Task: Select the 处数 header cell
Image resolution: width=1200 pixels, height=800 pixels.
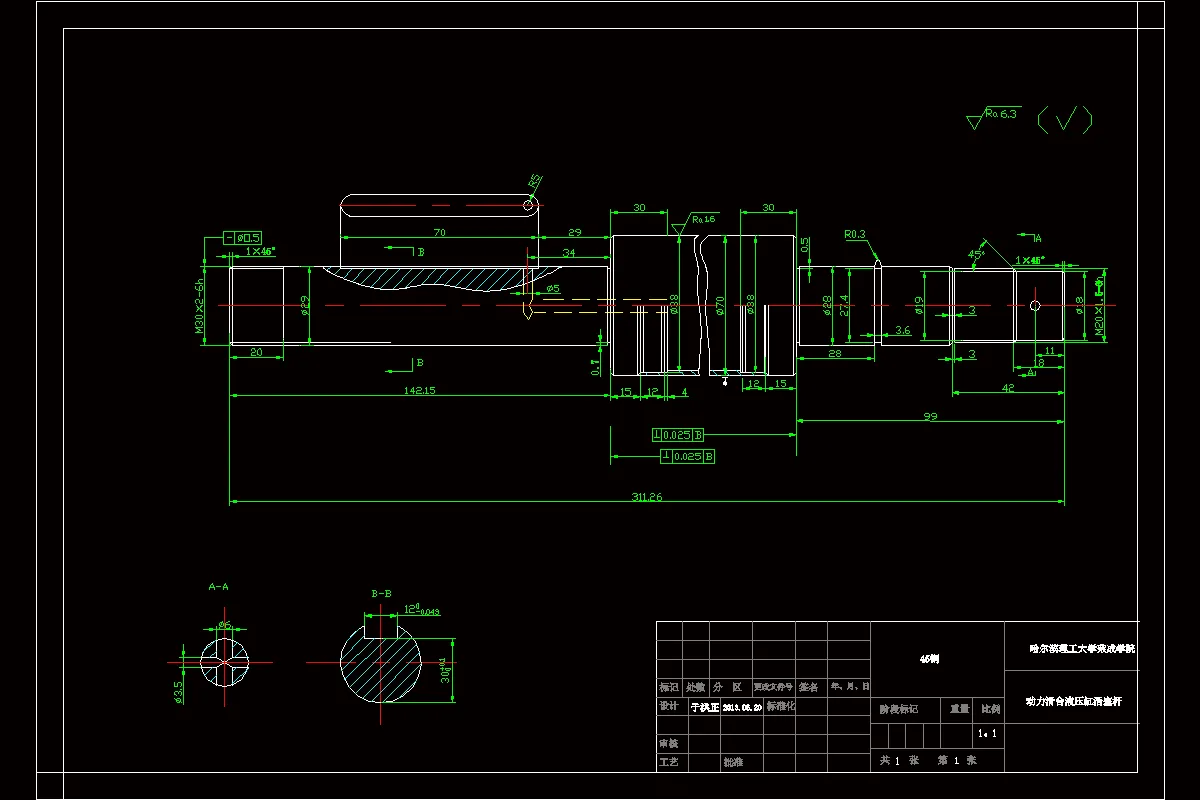Action: (x=695, y=688)
